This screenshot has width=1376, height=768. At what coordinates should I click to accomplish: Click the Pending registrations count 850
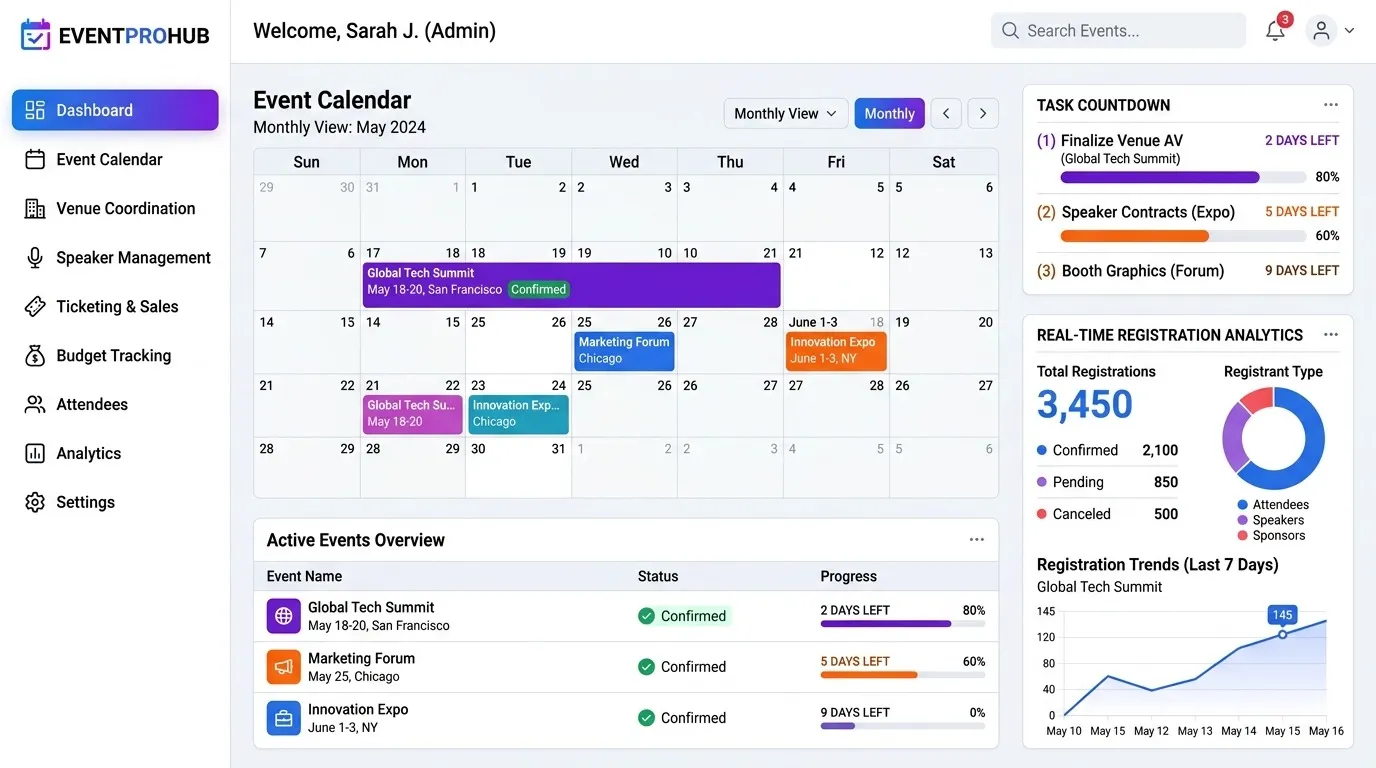coord(1166,482)
